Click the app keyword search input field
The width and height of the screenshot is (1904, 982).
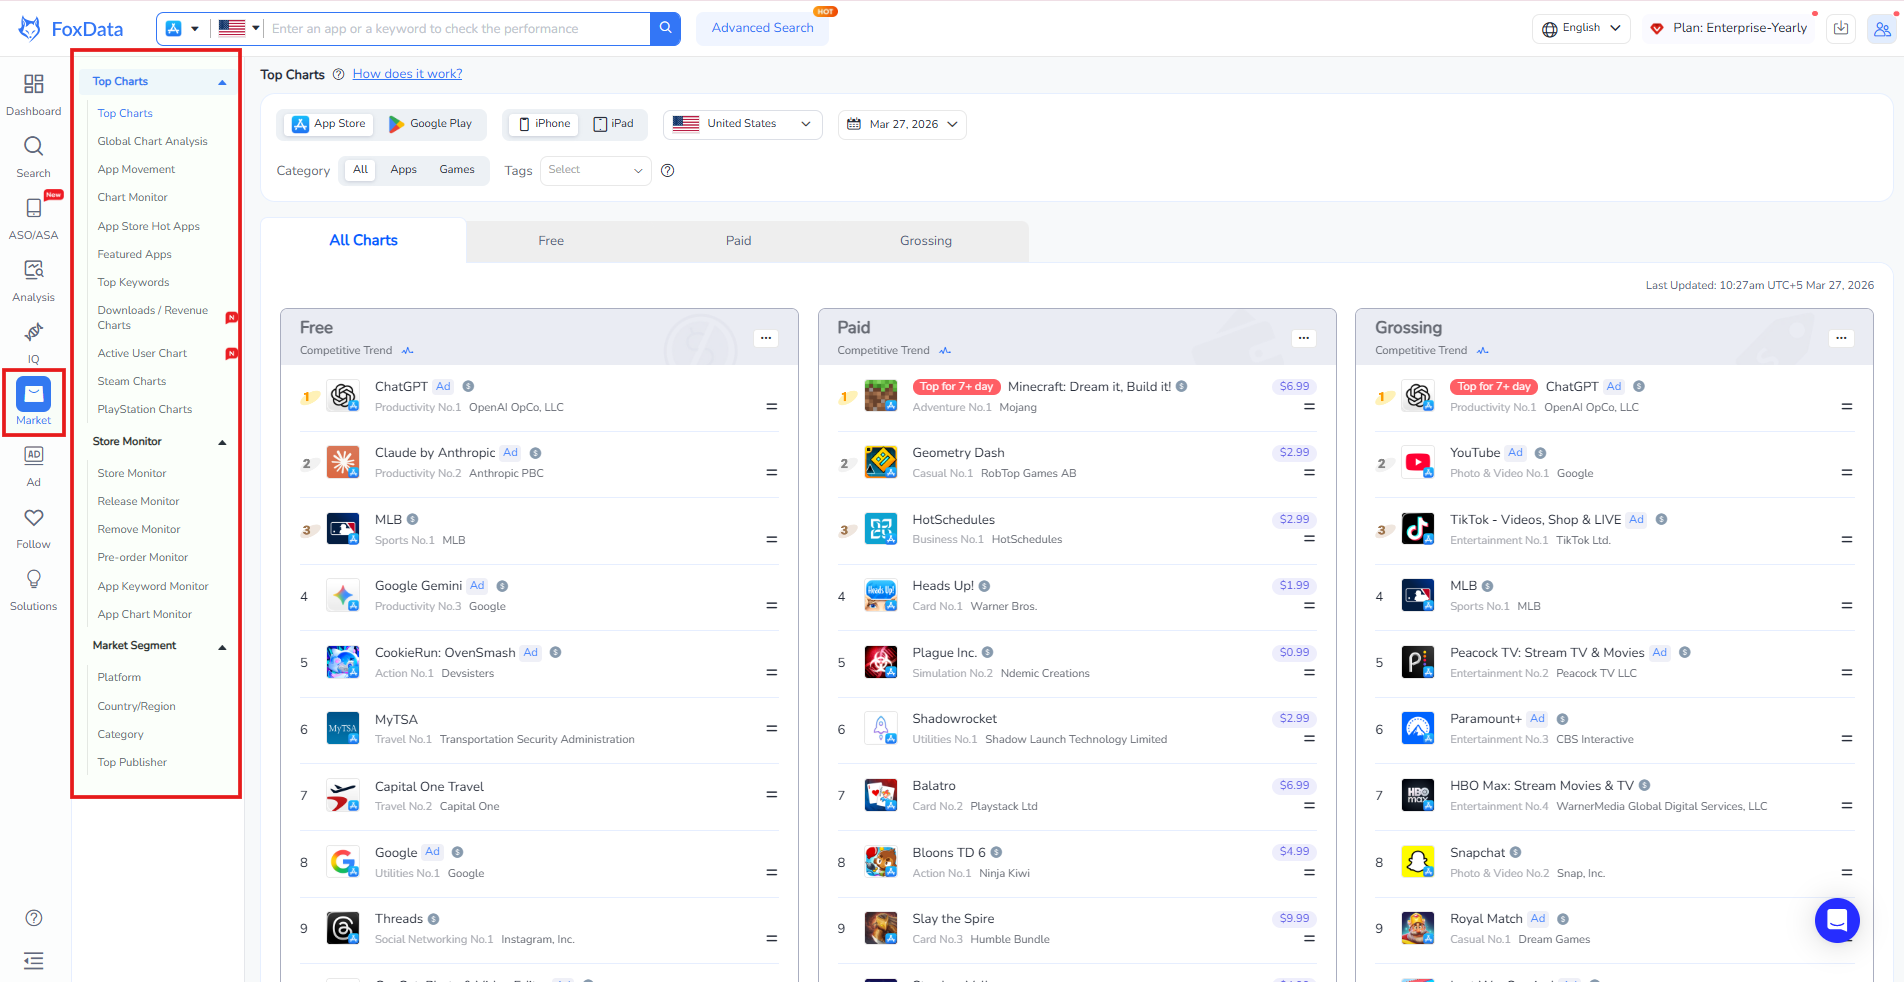pyautogui.click(x=456, y=29)
